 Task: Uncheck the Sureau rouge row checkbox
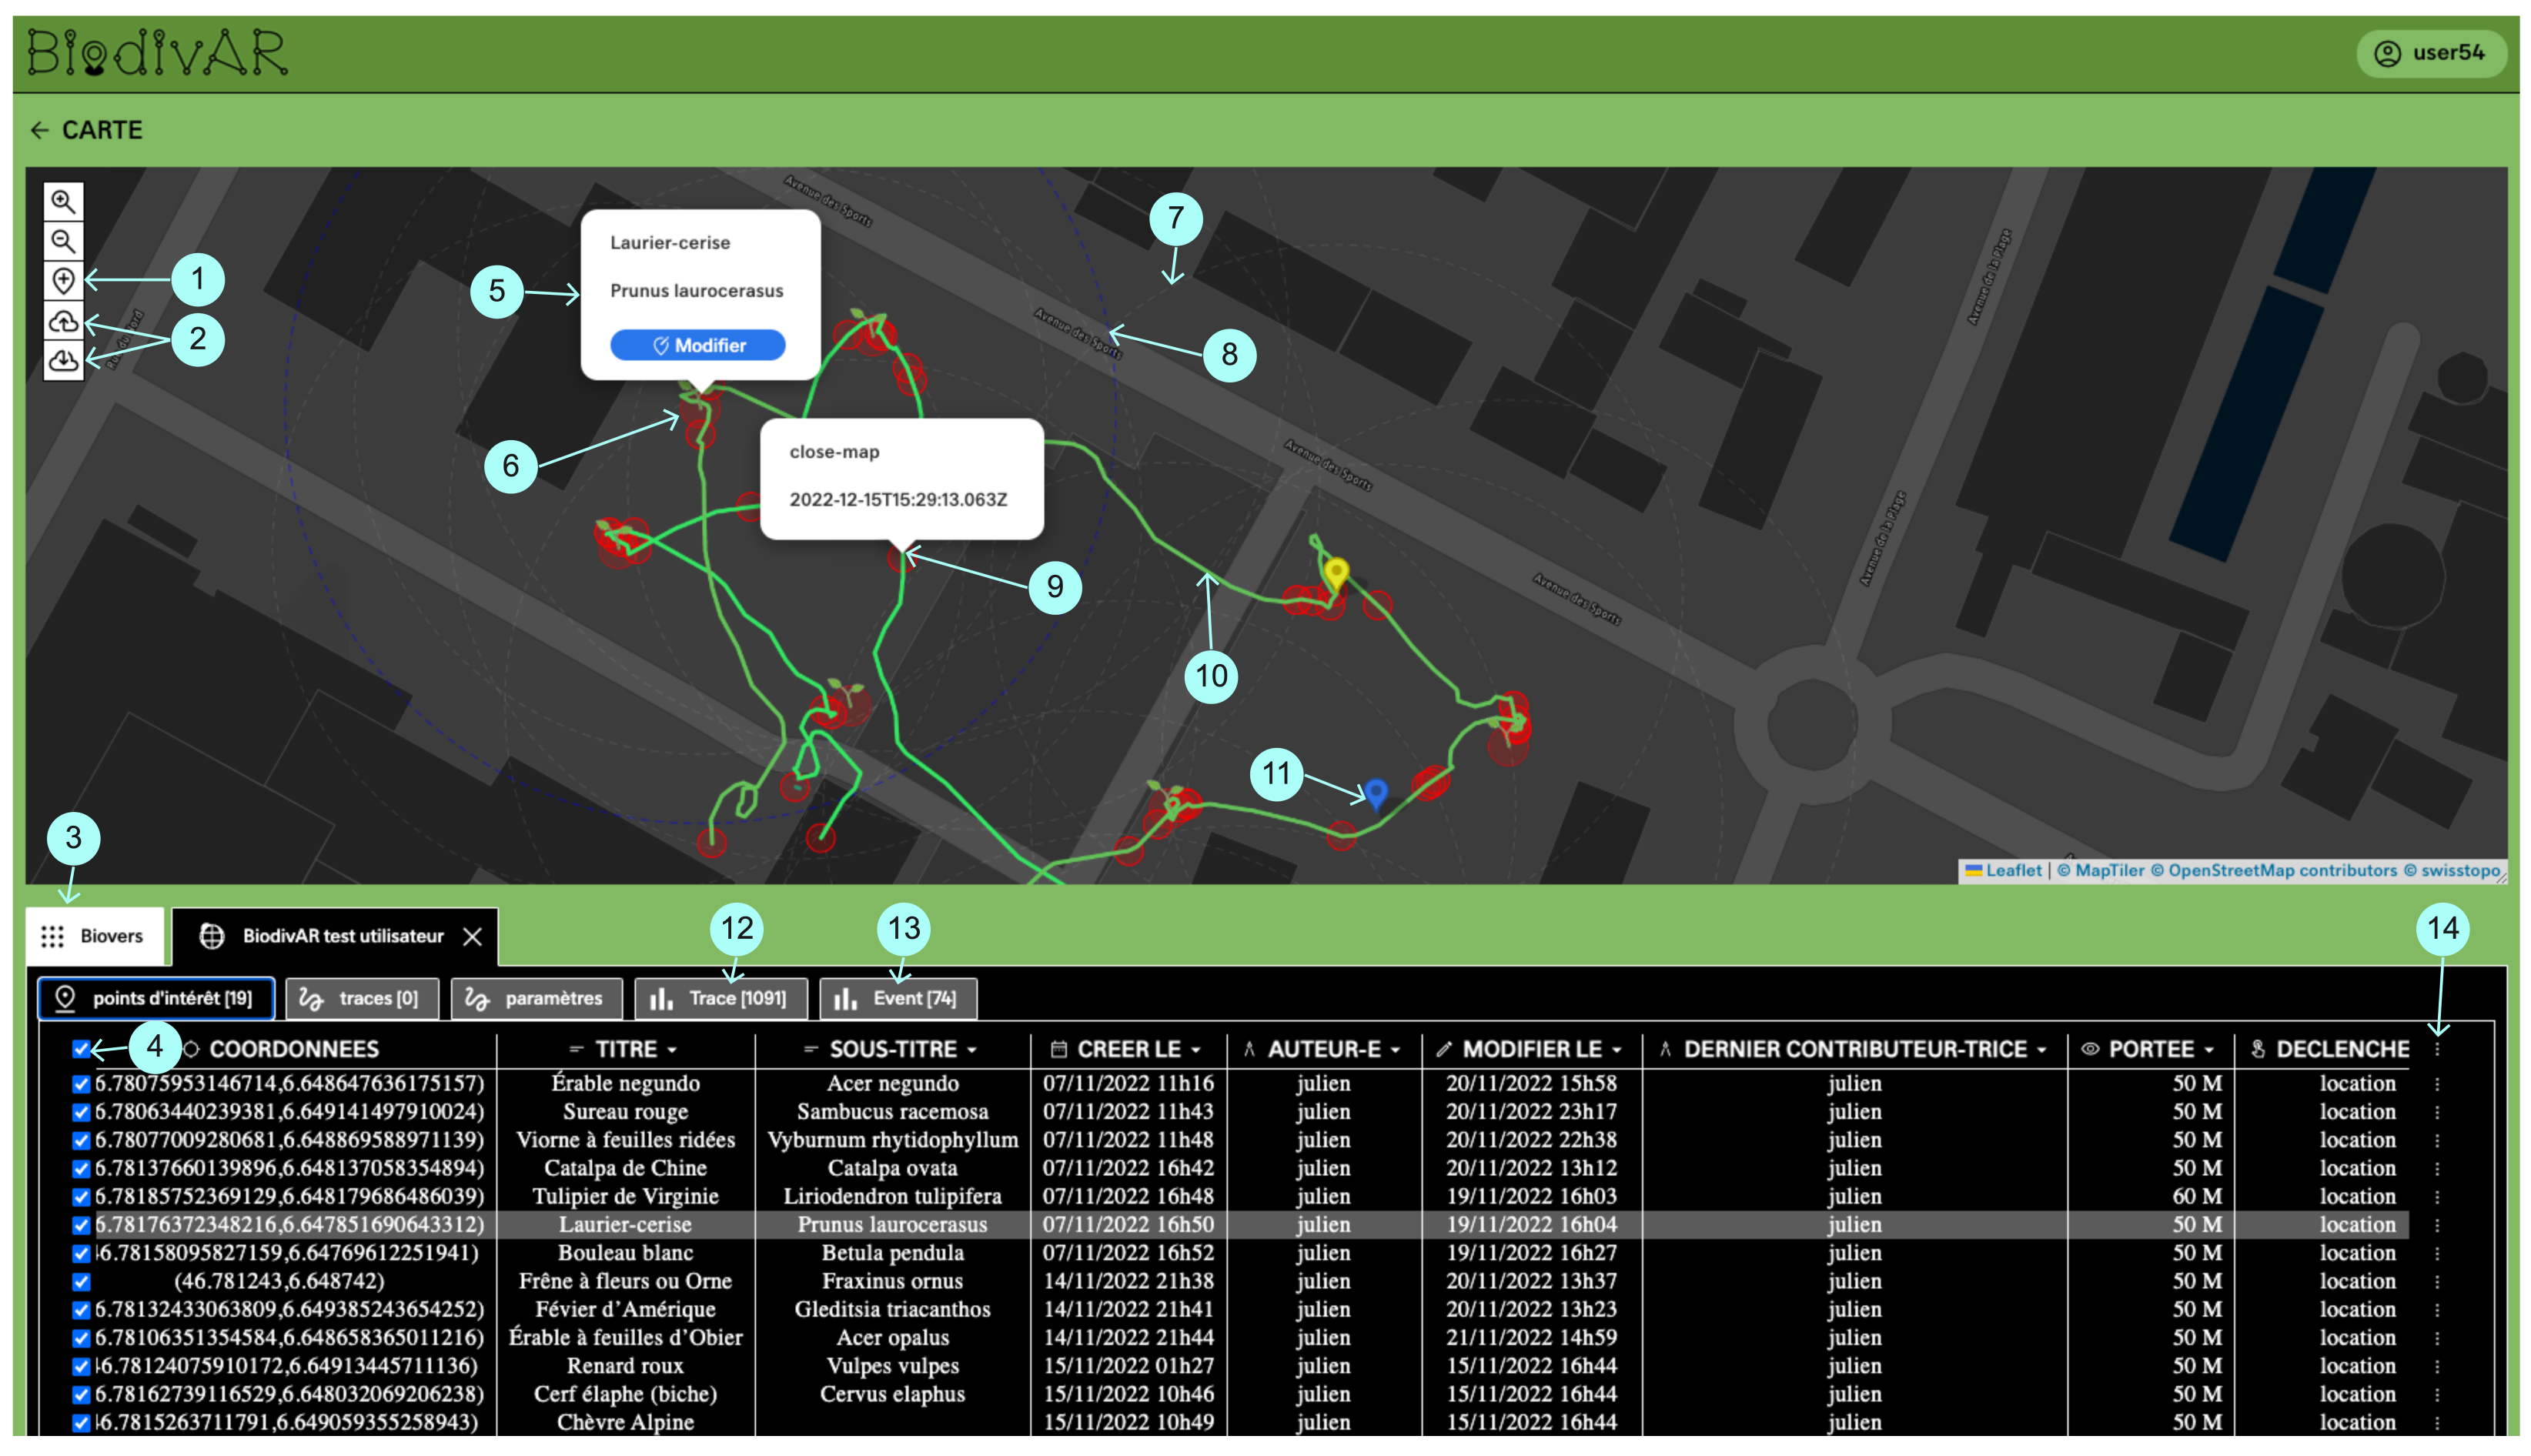(81, 1112)
